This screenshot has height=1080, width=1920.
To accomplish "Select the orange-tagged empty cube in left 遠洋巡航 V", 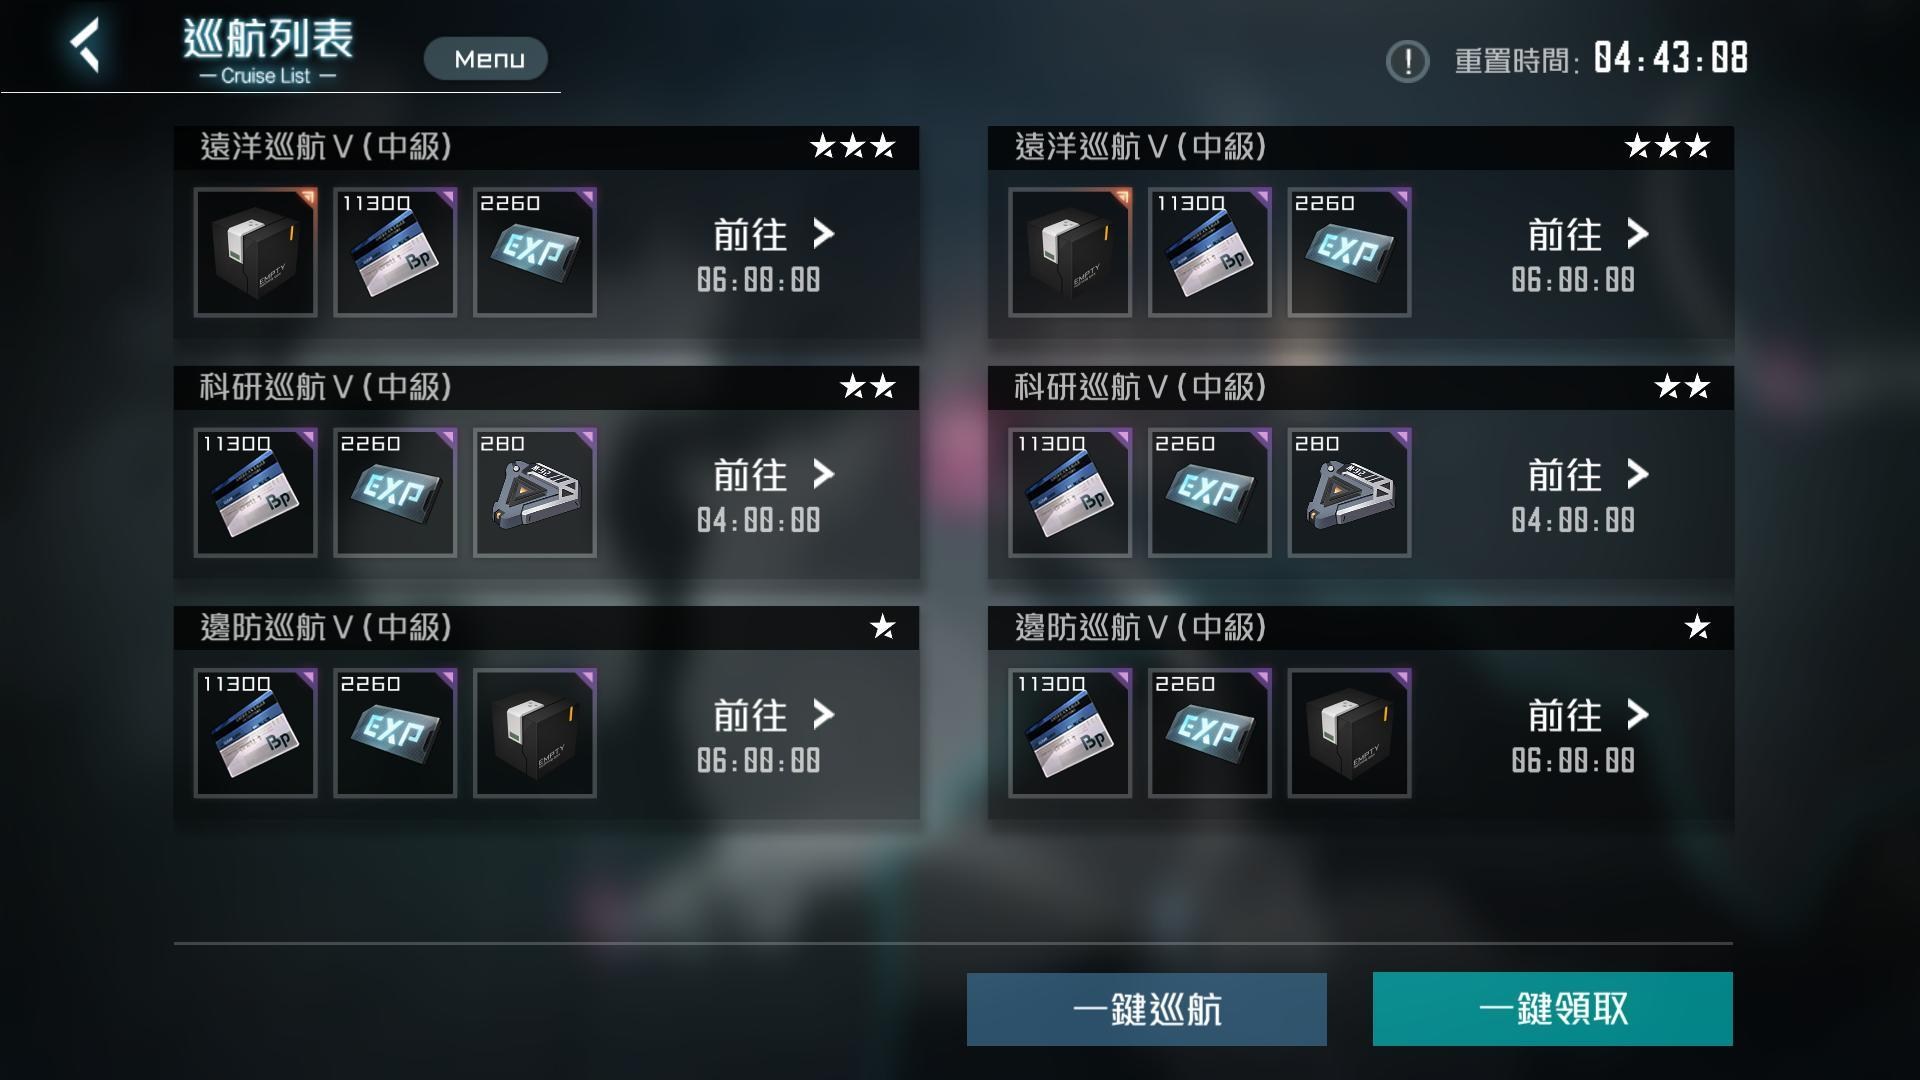I will coord(255,252).
